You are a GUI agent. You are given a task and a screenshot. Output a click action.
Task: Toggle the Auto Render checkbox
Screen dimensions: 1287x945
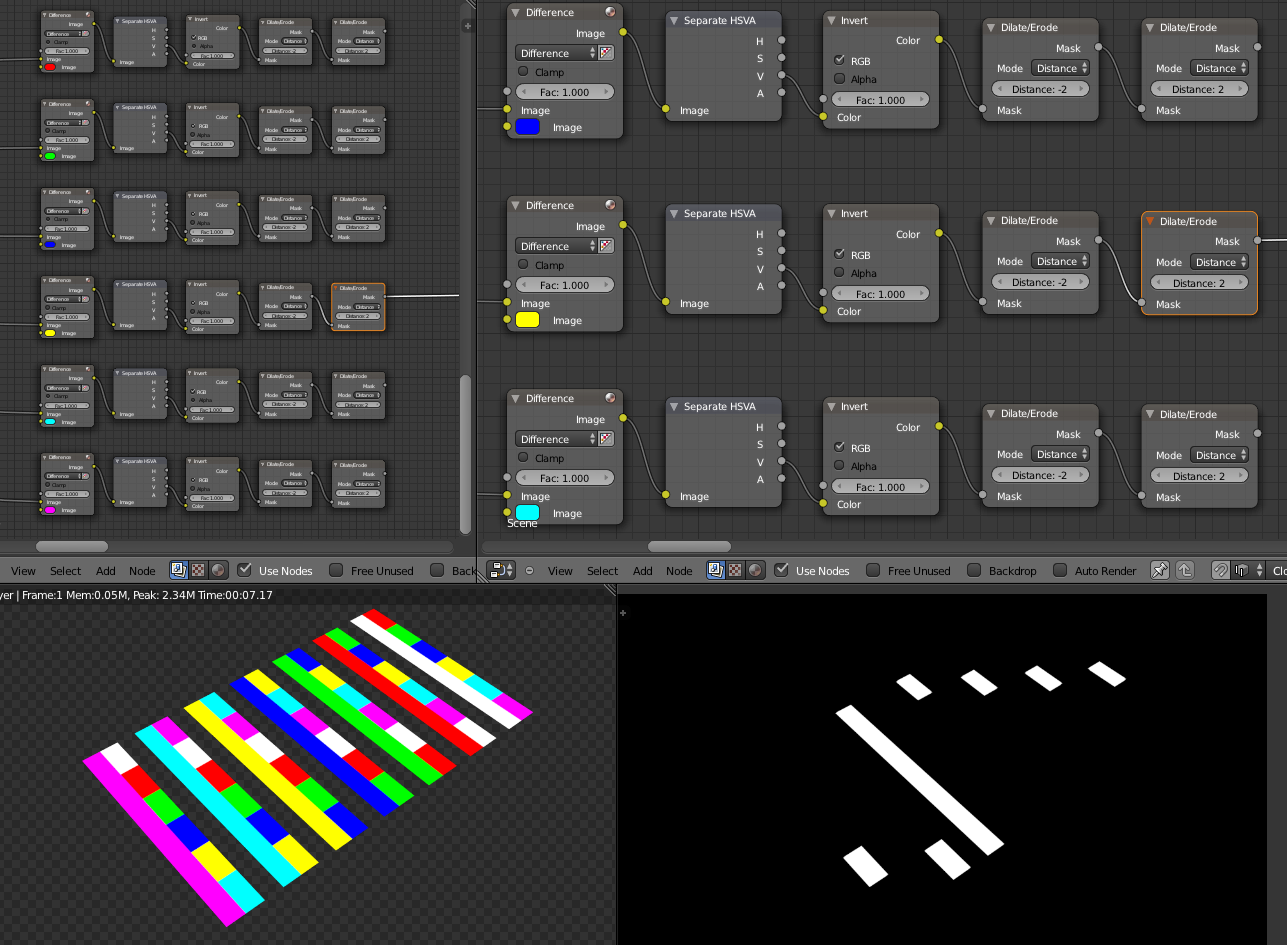tap(1060, 570)
